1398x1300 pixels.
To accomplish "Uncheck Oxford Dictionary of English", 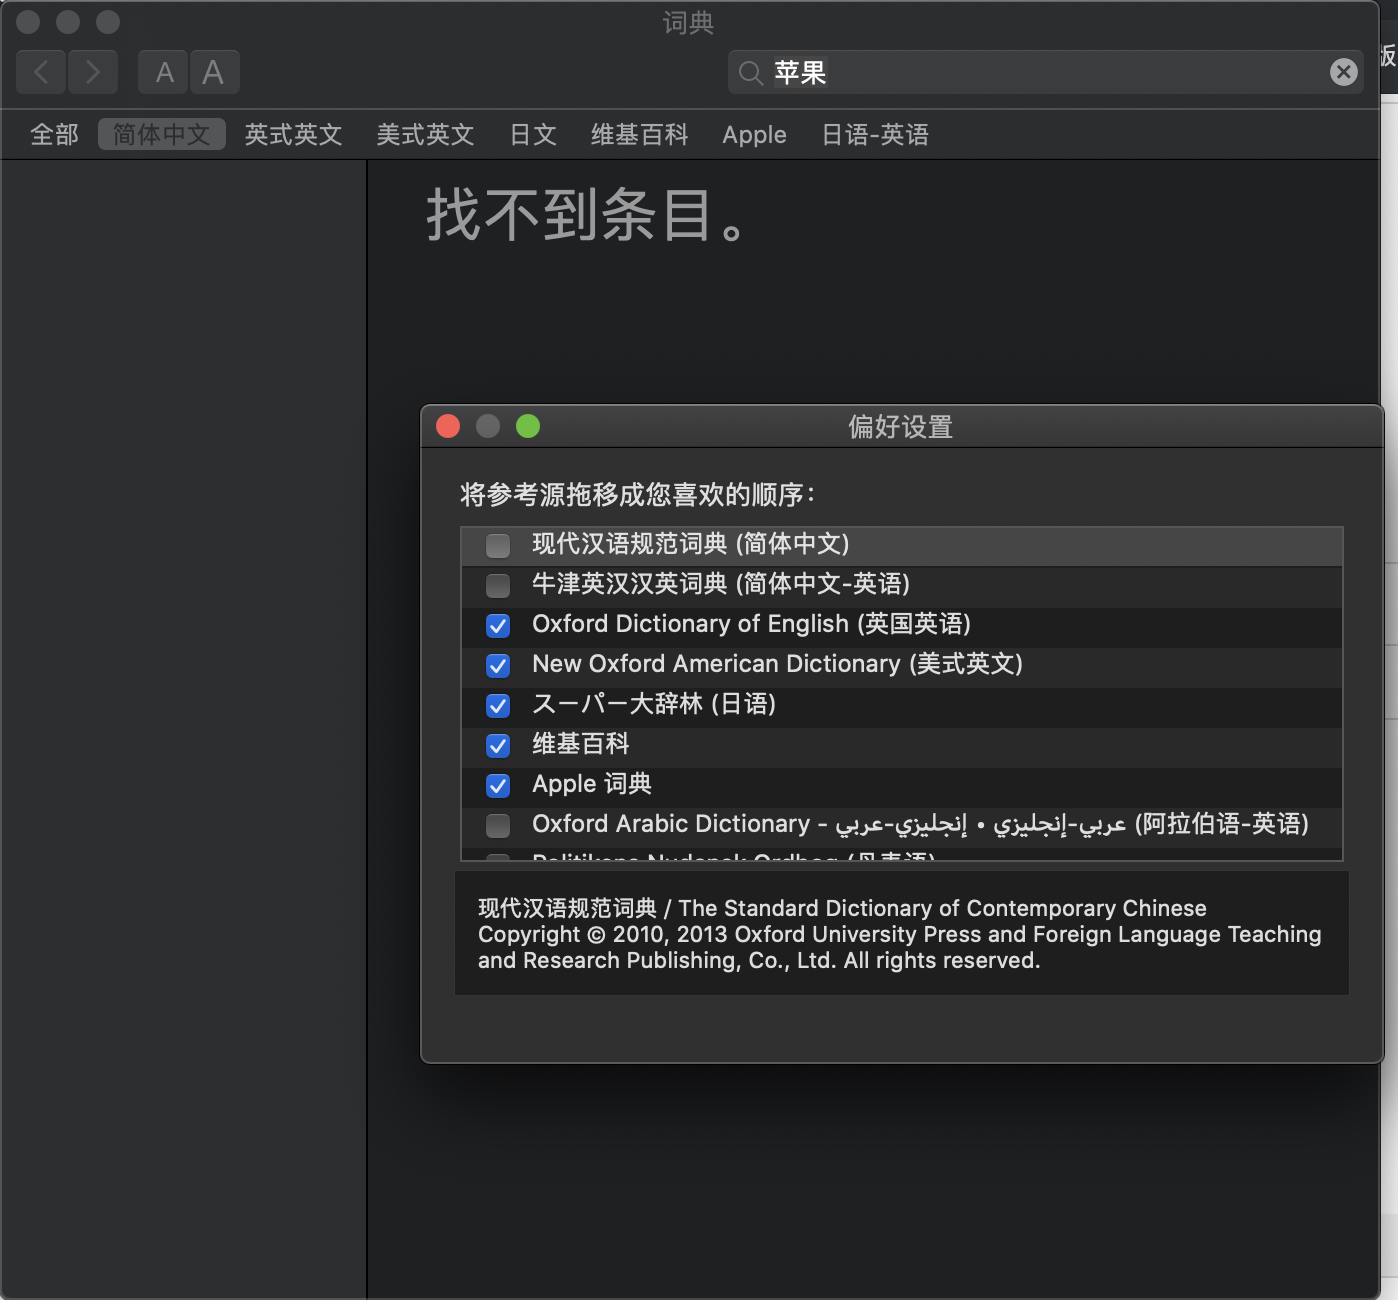I will pyautogui.click(x=498, y=625).
